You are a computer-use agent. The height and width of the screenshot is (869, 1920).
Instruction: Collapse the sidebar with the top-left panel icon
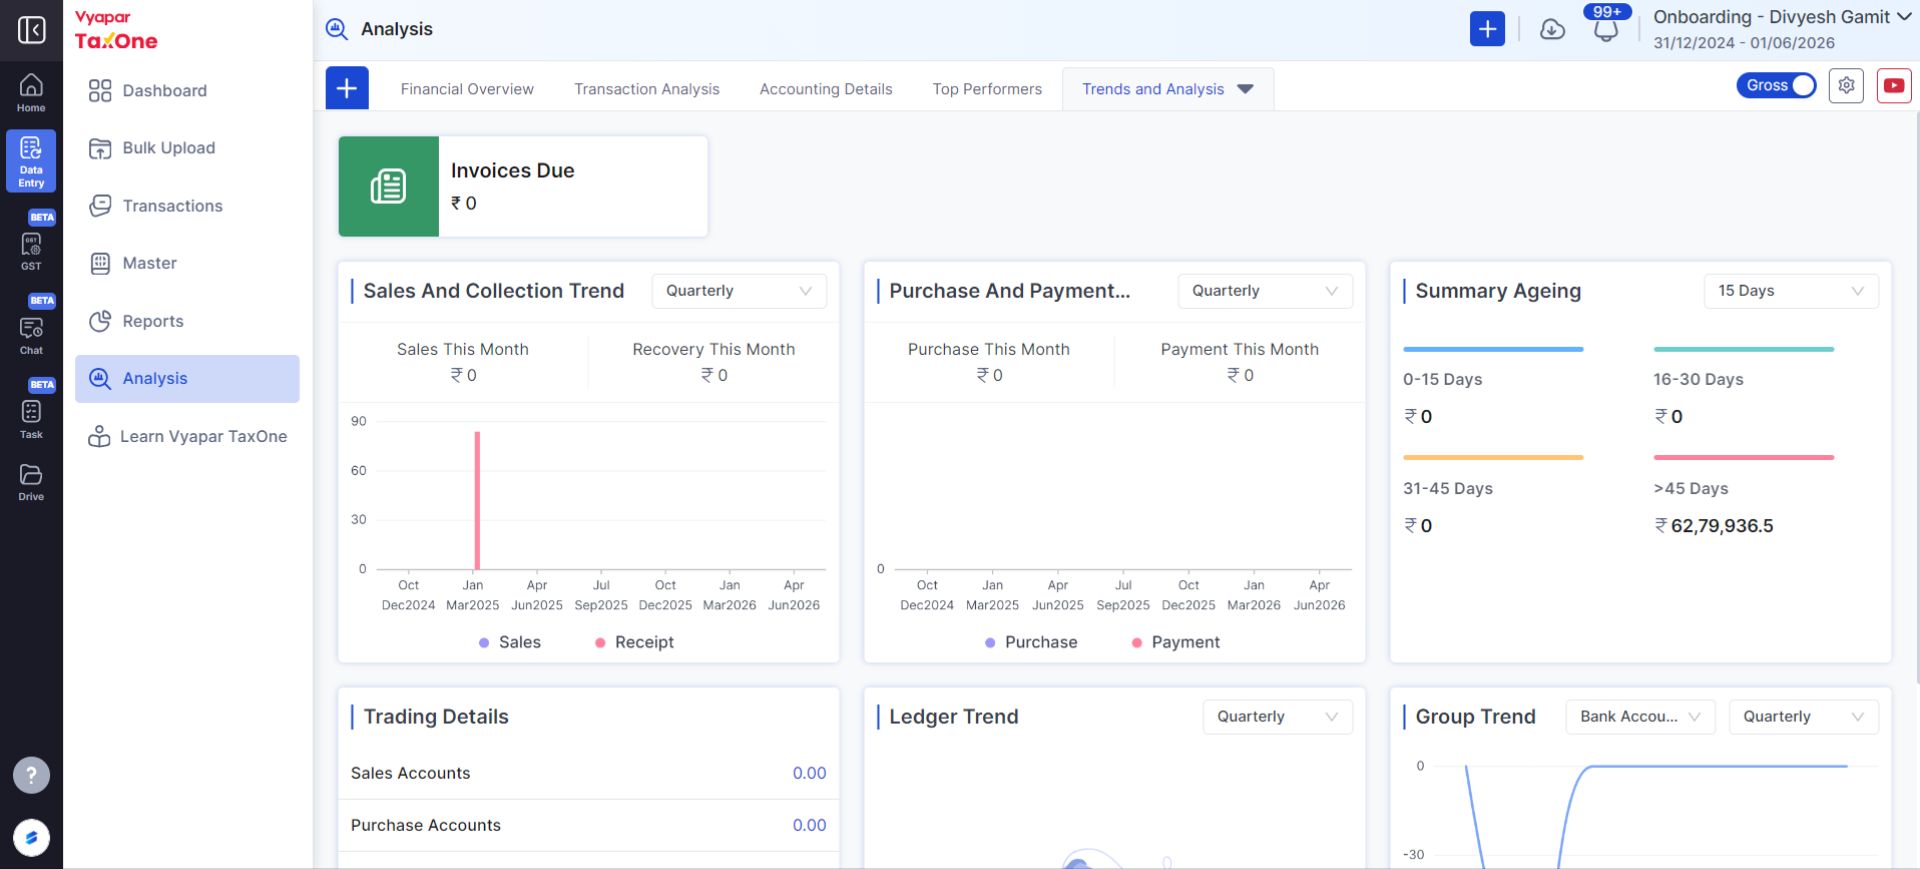tap(31, 29)
